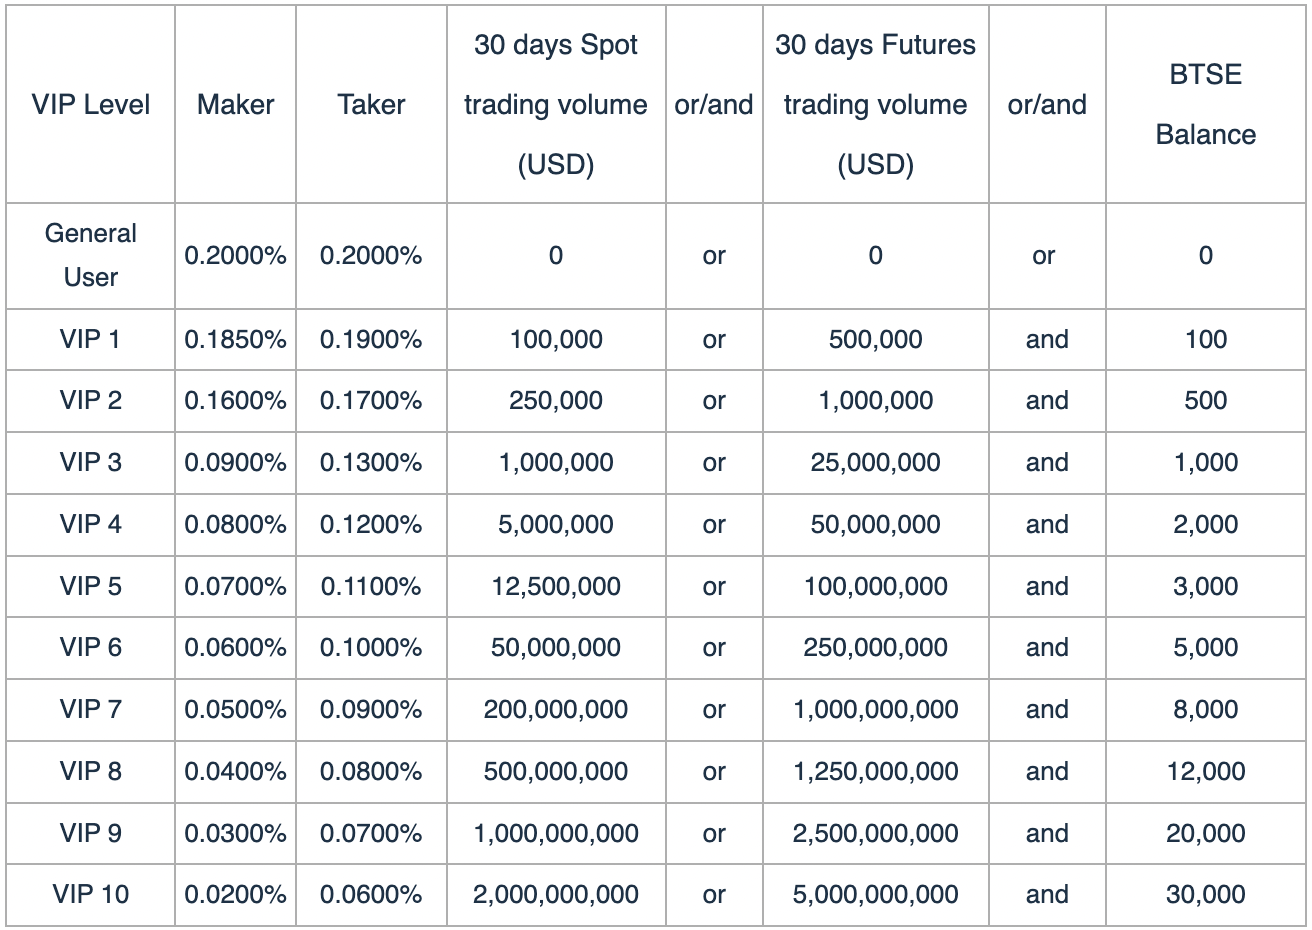Viewport: 1312px width, 930px height.
Task: Click the 25,000,000 futures volume cell
Action: (875, 462)
